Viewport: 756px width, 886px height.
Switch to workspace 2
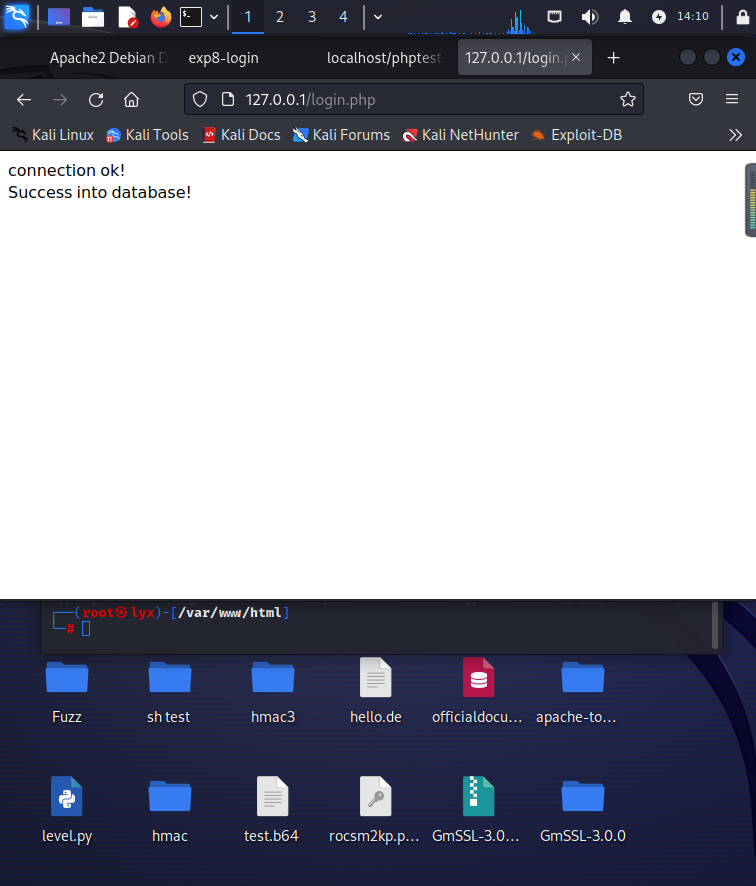click(280, 17)
